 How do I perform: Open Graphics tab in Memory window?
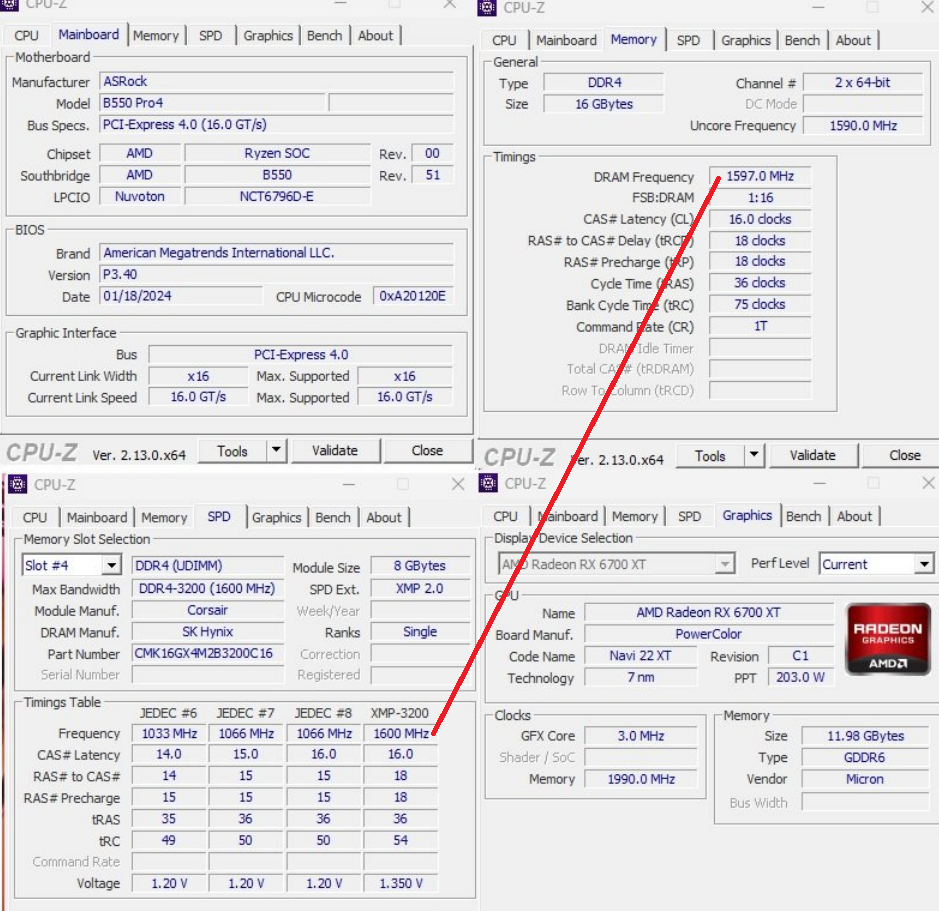(746, 40)
